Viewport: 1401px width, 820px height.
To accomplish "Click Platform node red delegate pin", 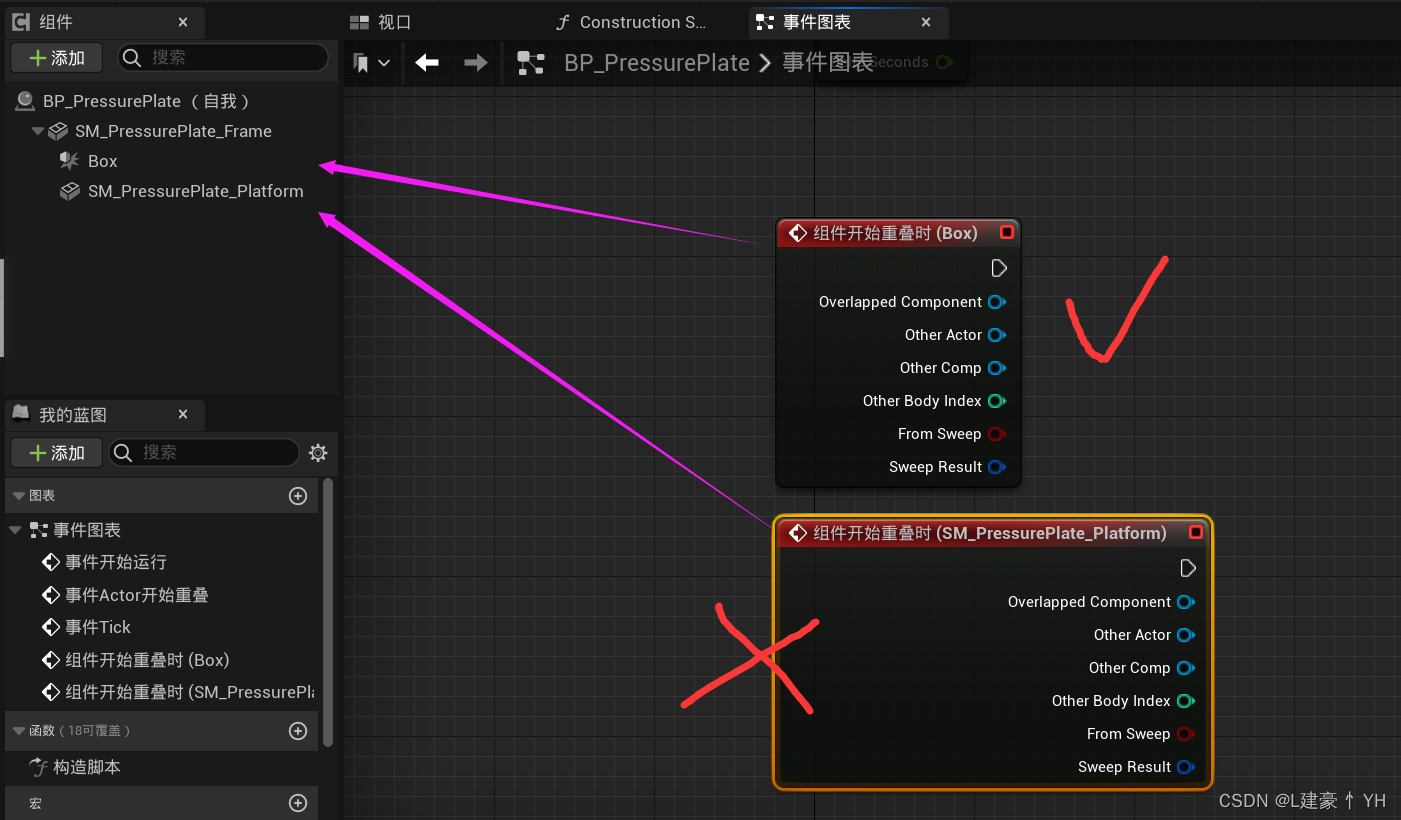I will 1196,532.
